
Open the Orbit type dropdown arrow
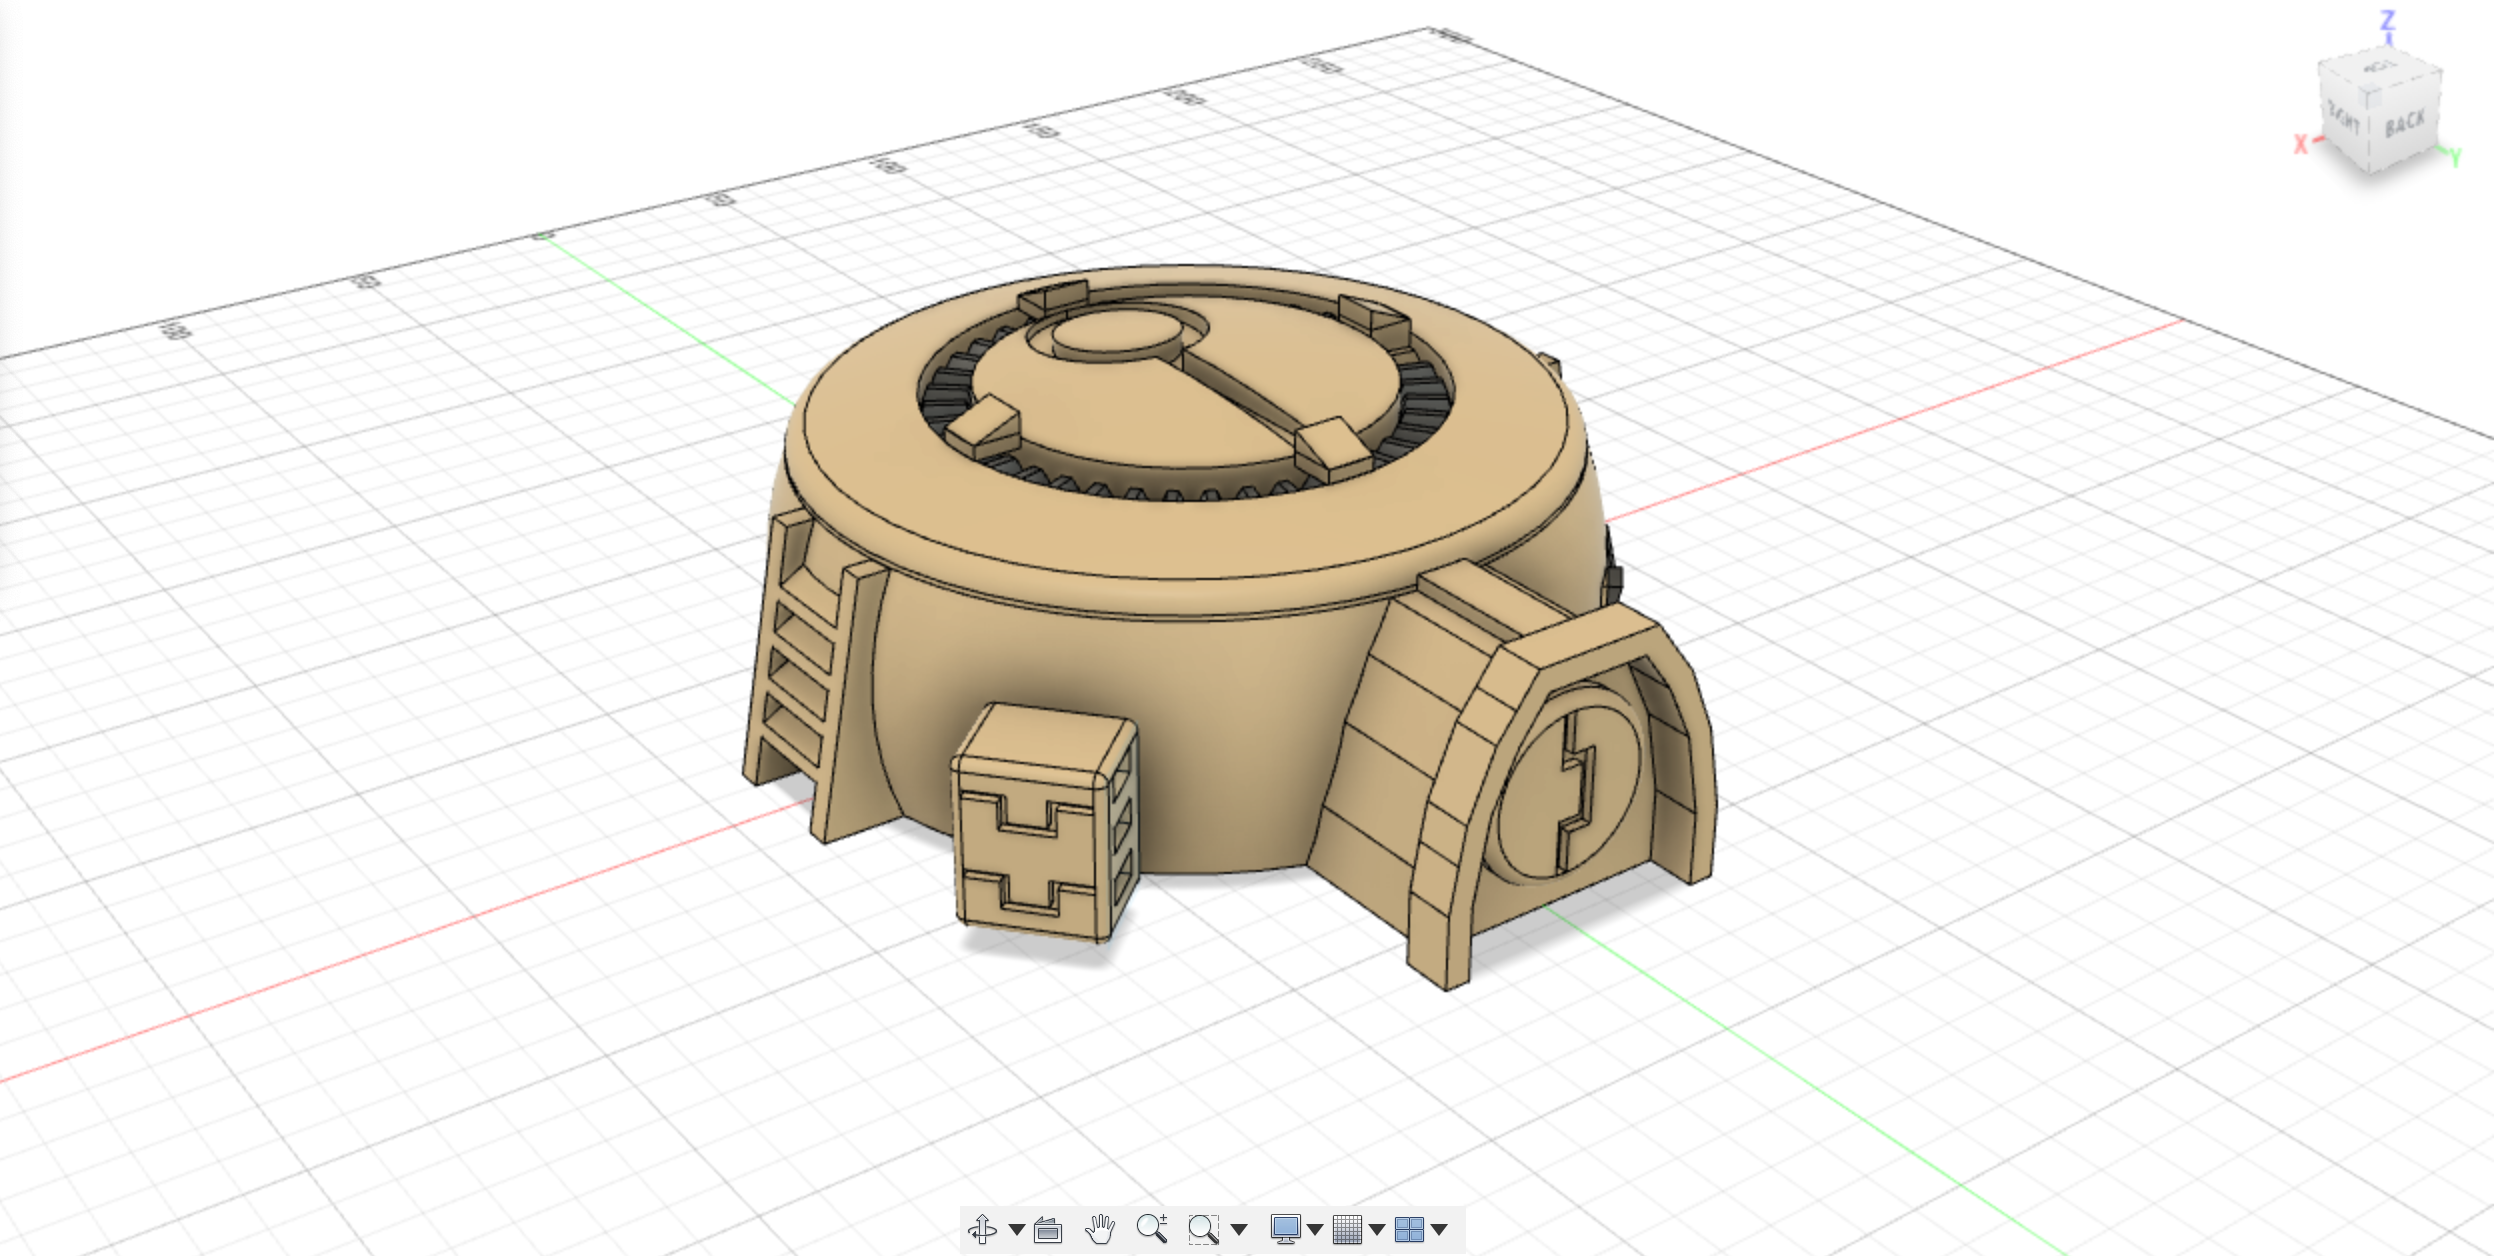tap(1017, 1230)
